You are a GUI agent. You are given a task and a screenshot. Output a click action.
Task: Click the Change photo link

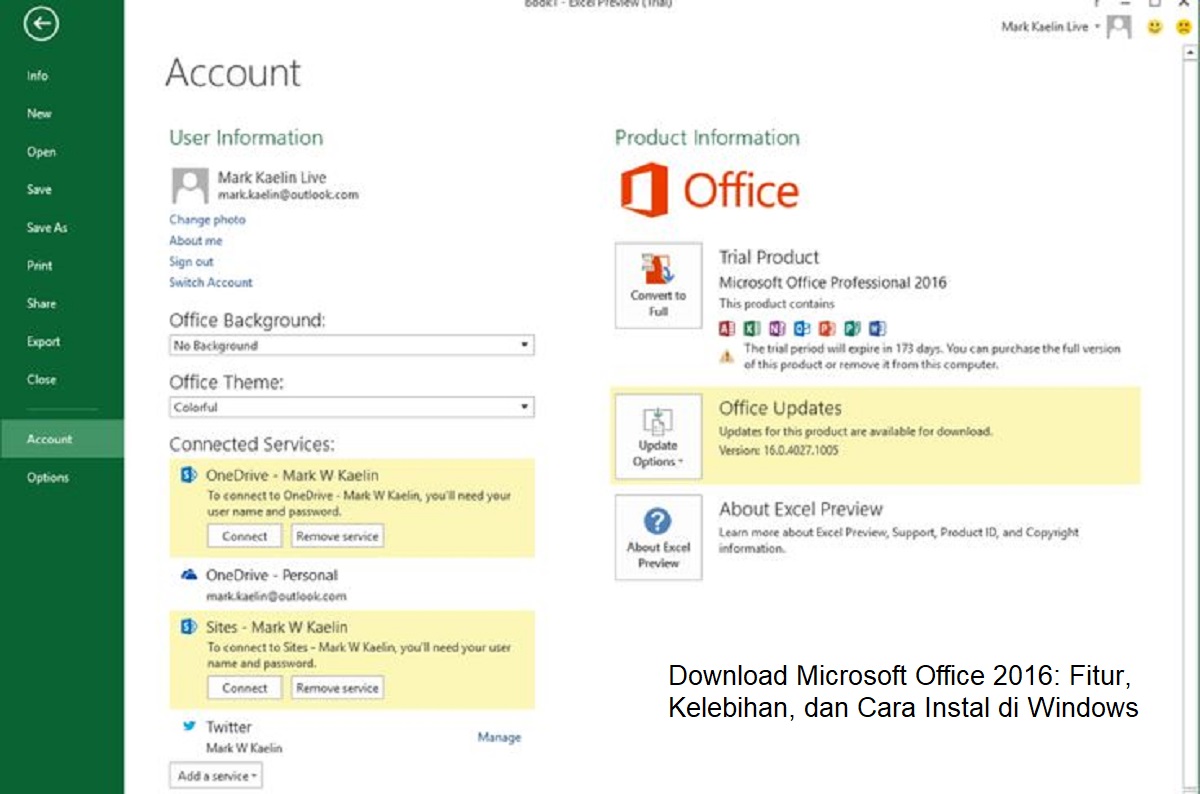coord(207,219)
